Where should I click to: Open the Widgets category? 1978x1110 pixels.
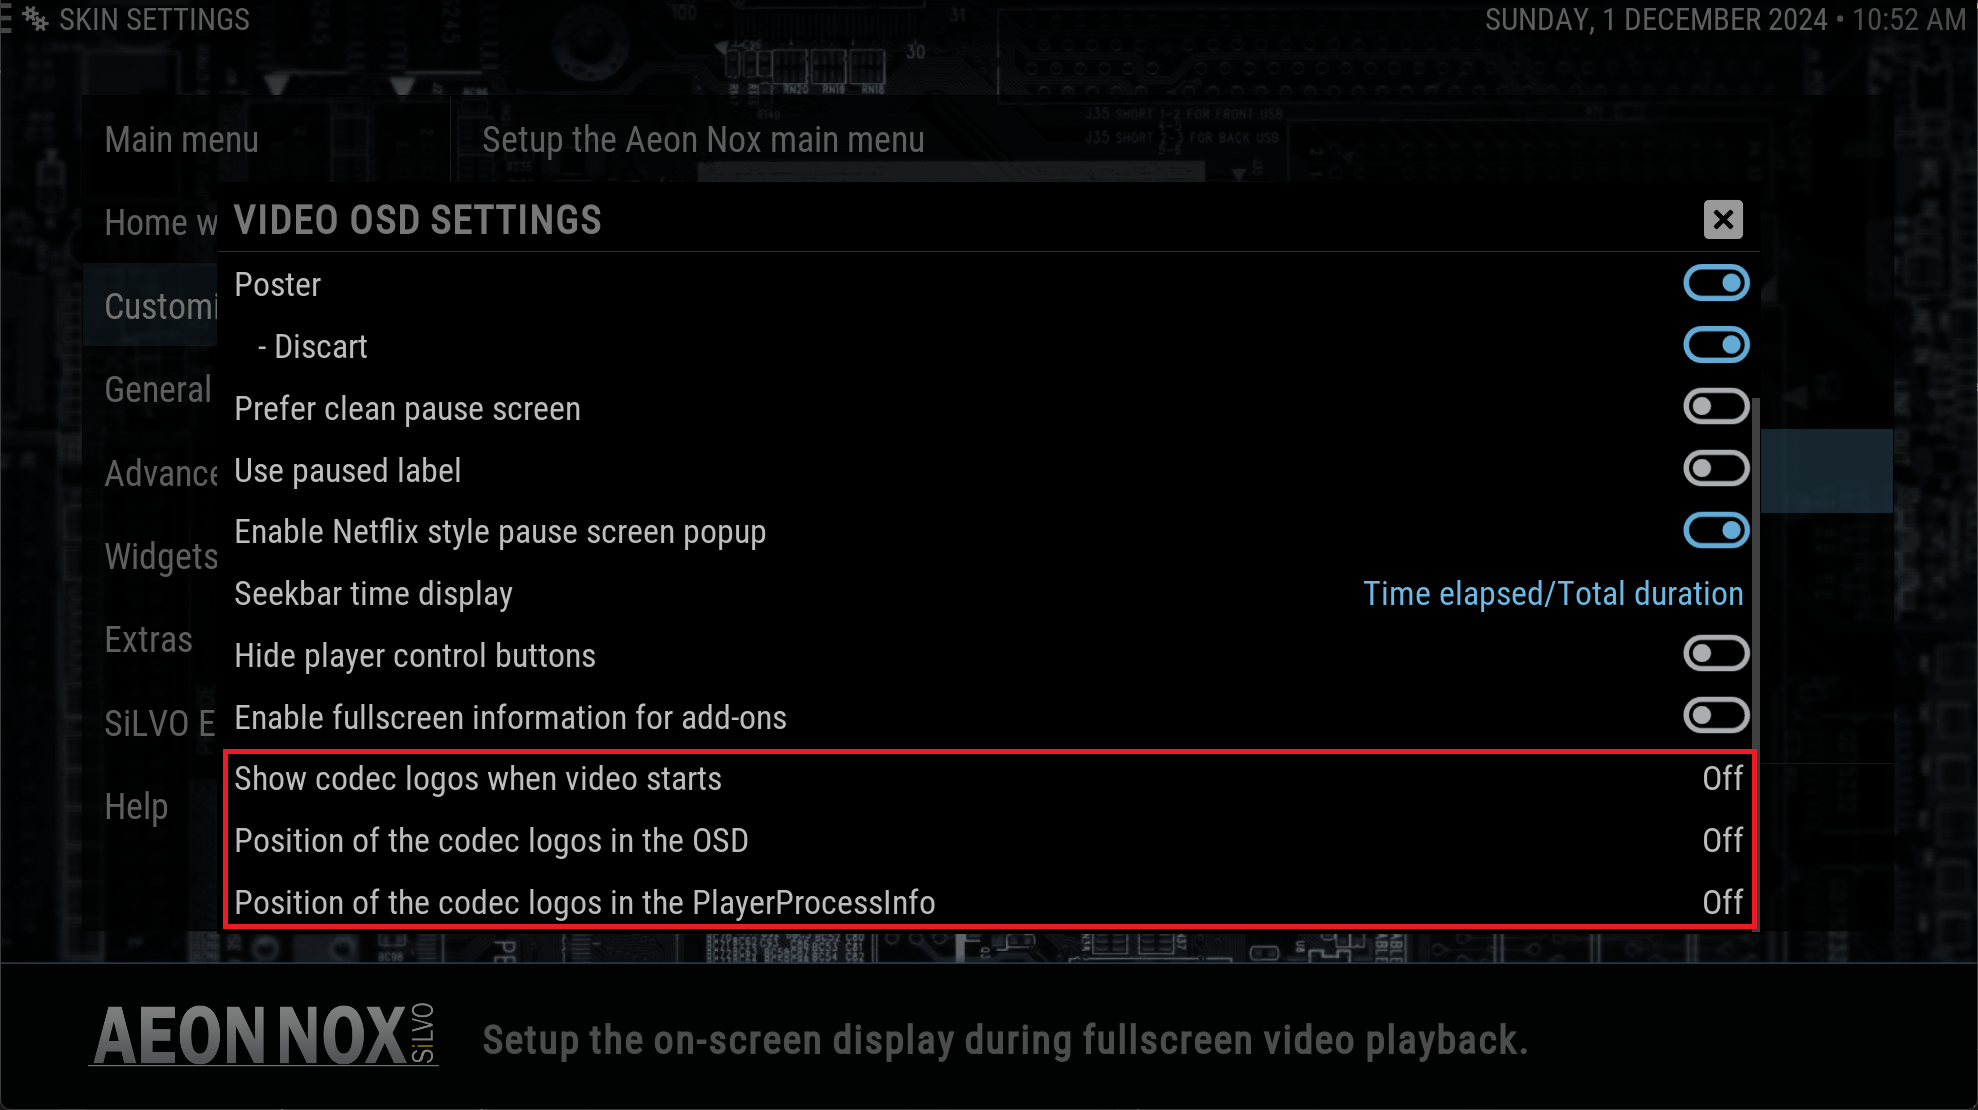(x=161, y=557)
